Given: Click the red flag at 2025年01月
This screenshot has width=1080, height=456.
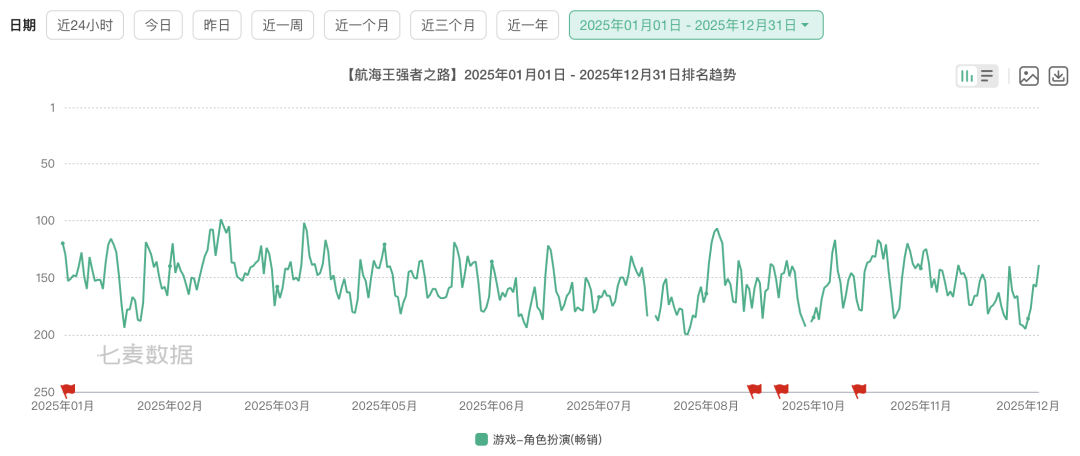Looking at the screenshot, I should pos(67,390).
